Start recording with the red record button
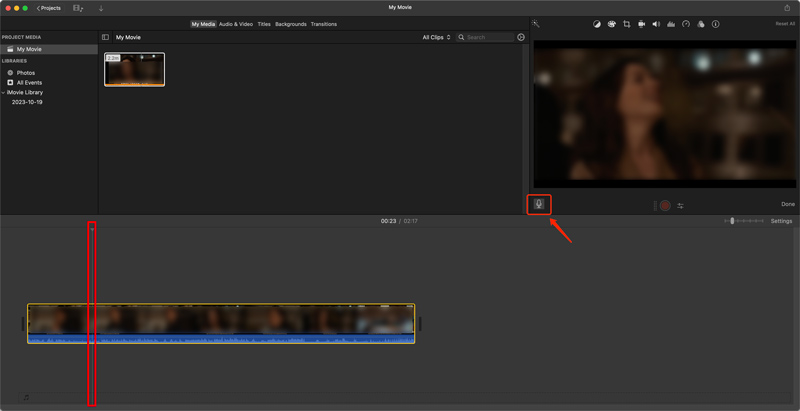Screen dimensions: 800x411 665,205
